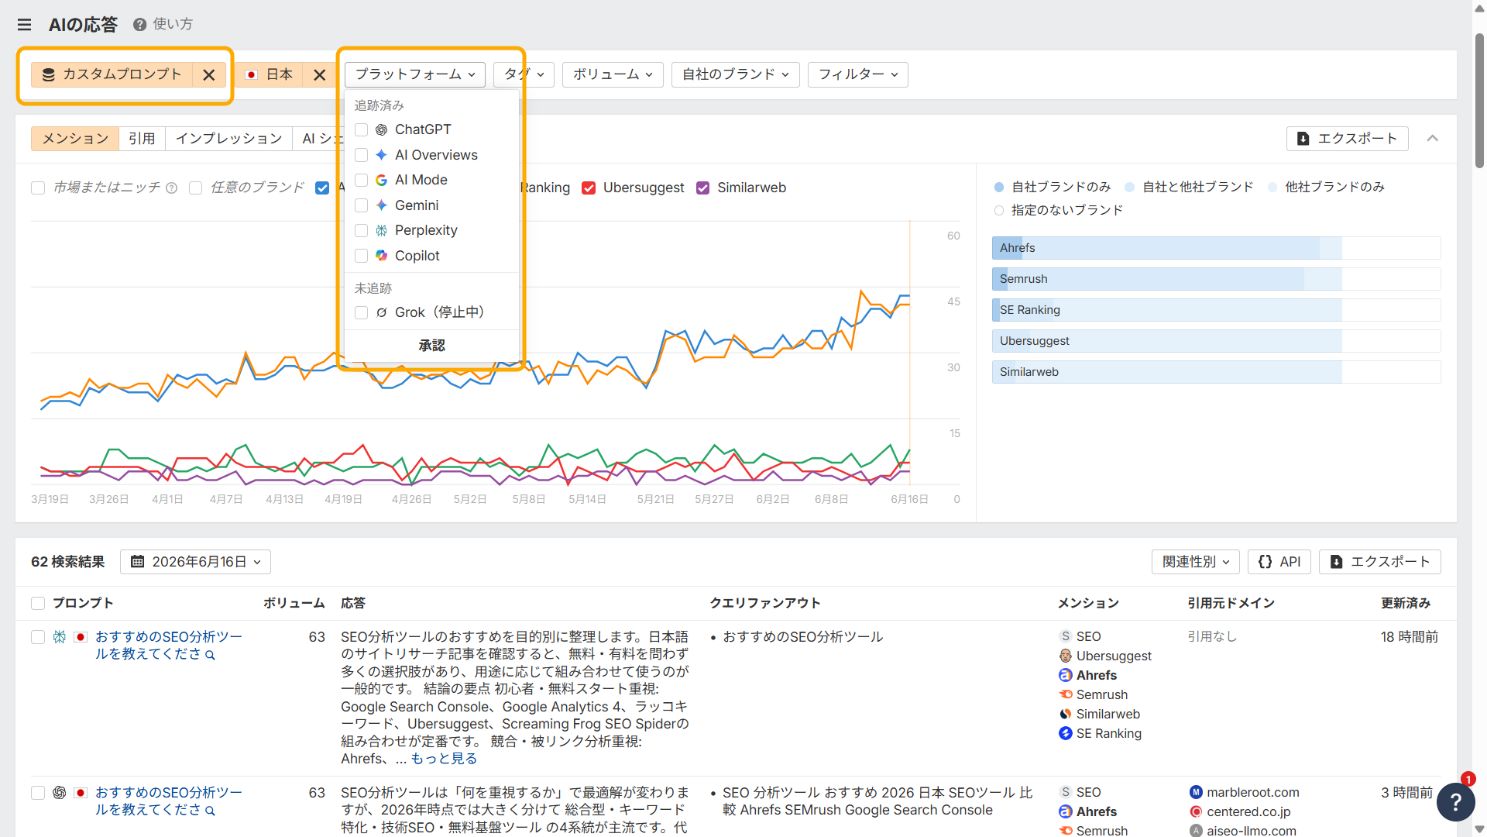Open the prompt link in the 18 時間前 row
The width and height of the screenshot is (1487, 837).
pyautogui.click(x=168, y=645)
